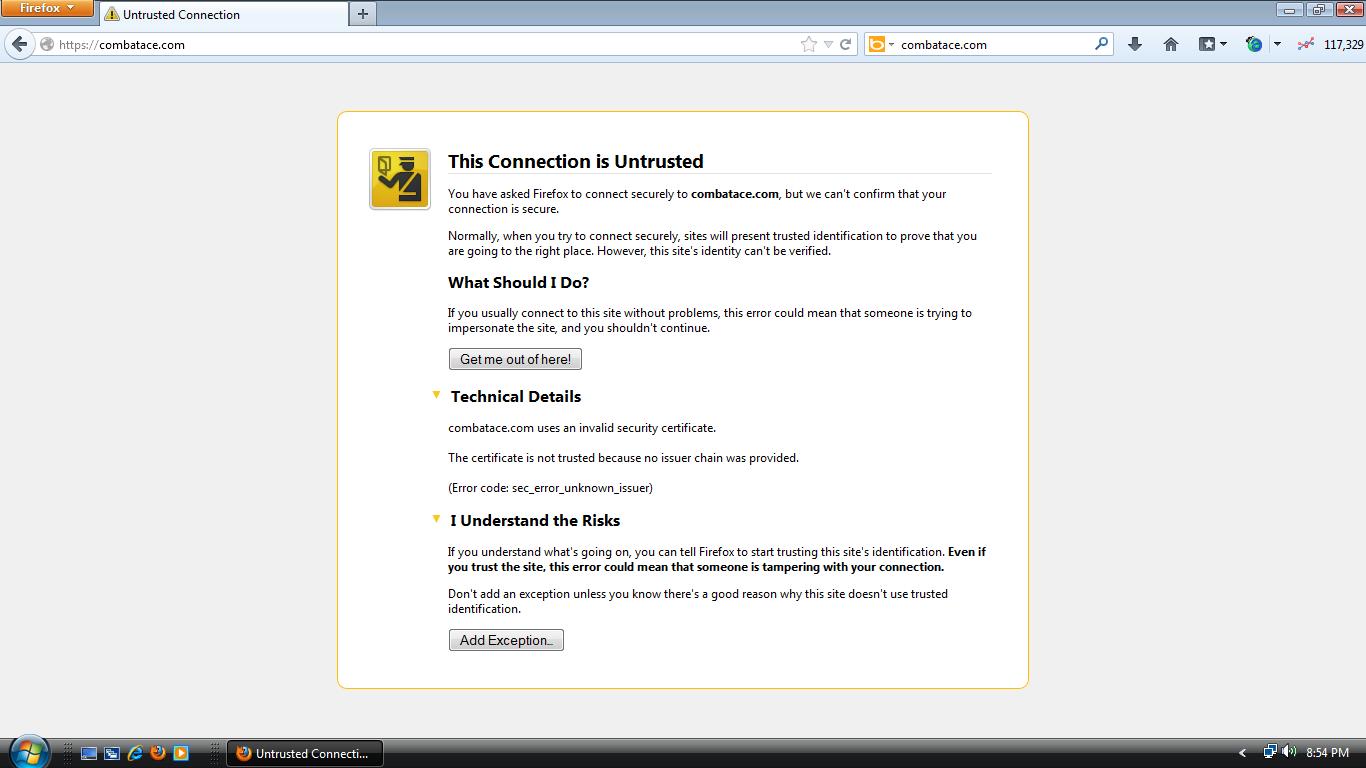The height and width of the screenshot is (768, 1366).
Task: Open the Downloads arrow icon
Action: (1135, 44)
